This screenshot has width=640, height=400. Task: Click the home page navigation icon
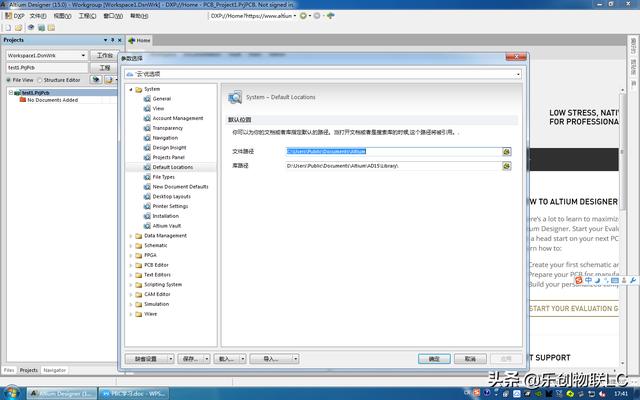point(331,16)
